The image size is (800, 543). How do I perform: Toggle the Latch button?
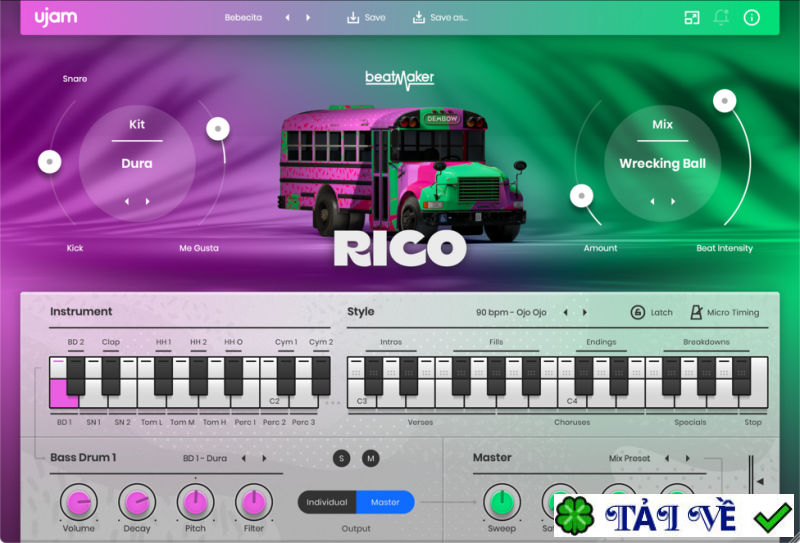(638, 312)
